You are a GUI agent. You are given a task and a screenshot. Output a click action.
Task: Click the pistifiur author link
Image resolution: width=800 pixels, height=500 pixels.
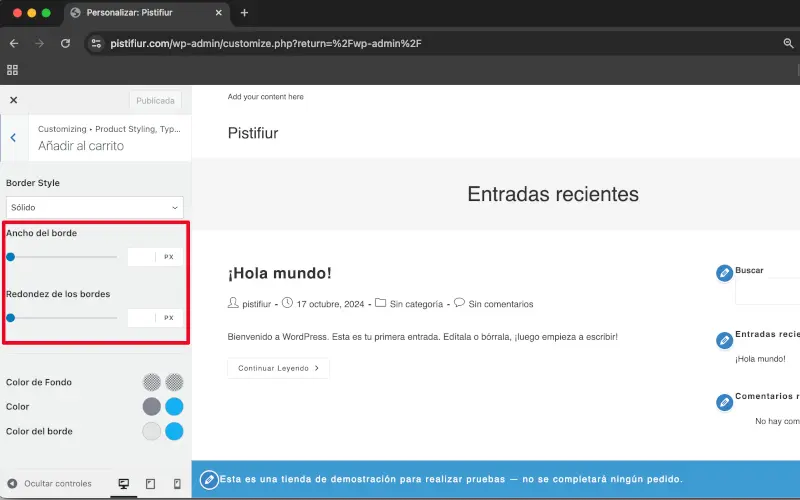(x=257, y=304)
